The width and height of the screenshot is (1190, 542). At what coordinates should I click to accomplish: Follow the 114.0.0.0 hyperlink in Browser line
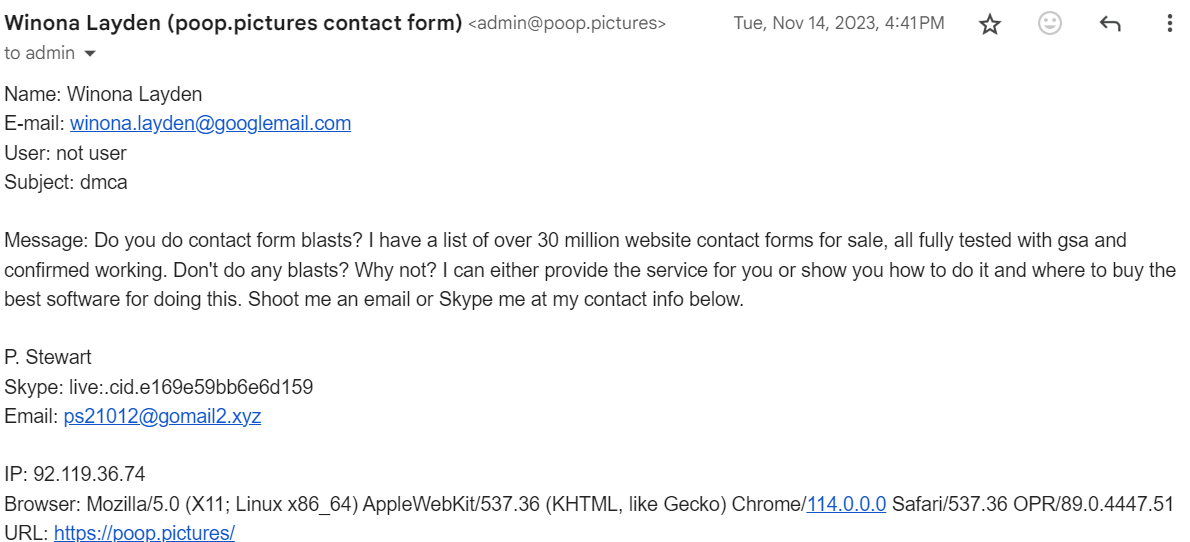pyautogui.click(x=845, y=503)
